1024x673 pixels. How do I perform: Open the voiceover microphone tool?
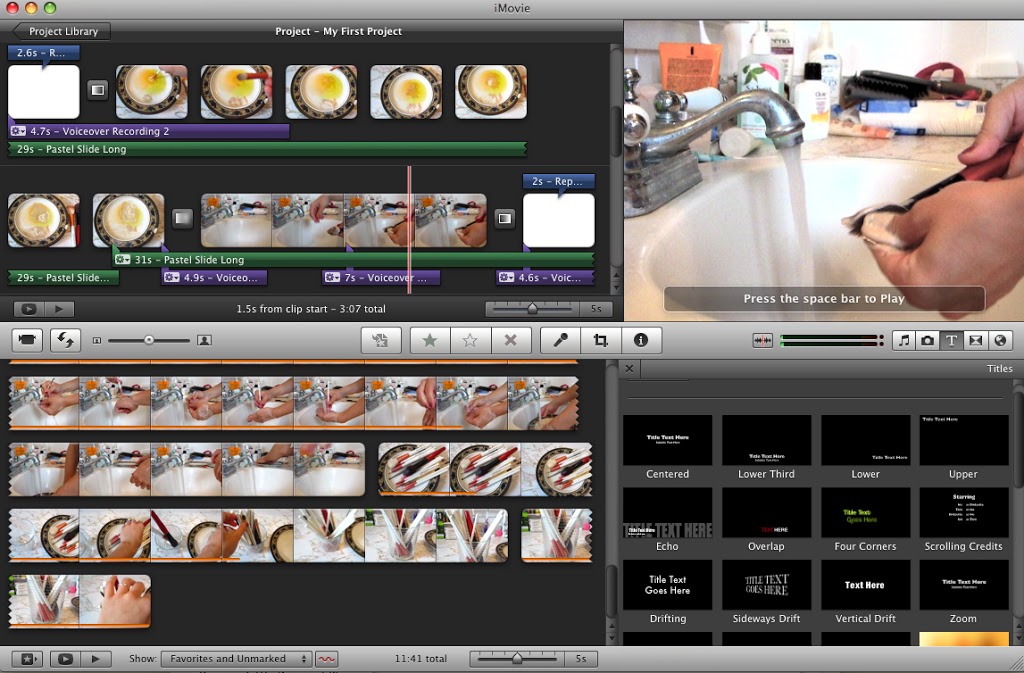tap(560, 340)
